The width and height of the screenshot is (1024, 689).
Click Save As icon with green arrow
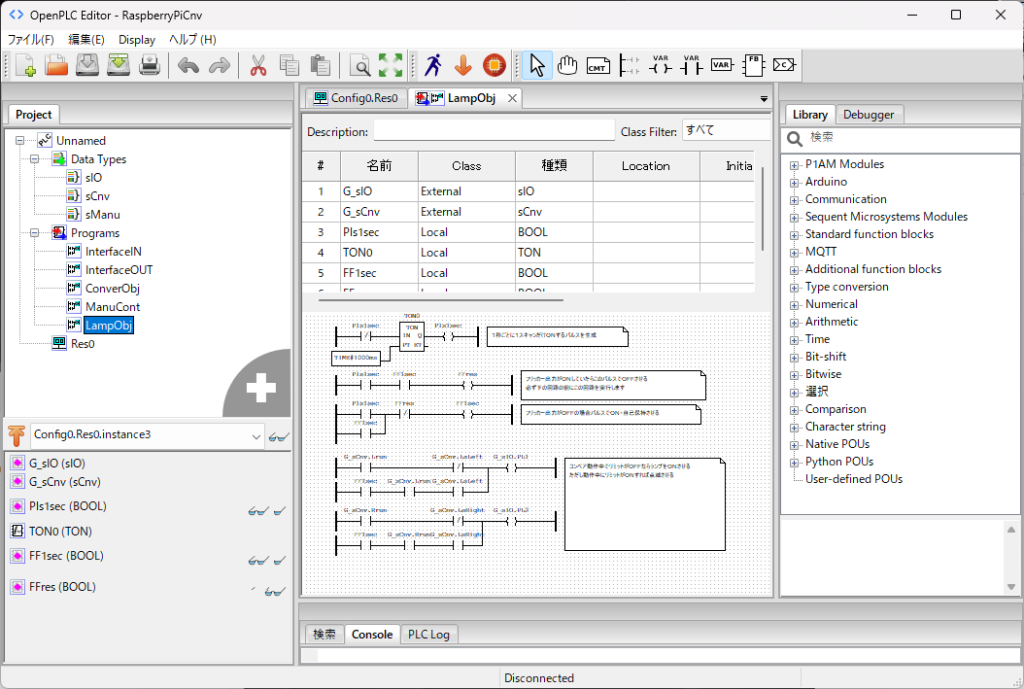coord(118,65)
